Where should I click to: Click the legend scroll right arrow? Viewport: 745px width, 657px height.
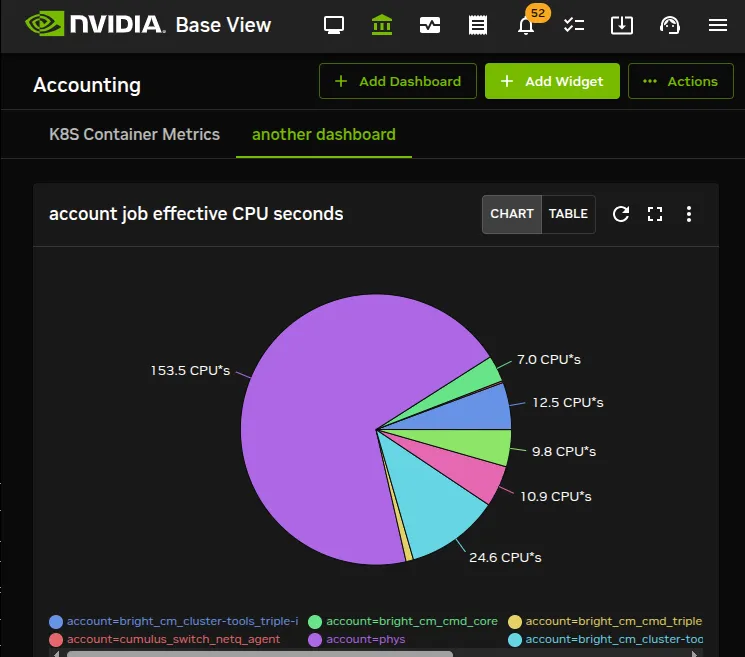[x=694, y=654]
